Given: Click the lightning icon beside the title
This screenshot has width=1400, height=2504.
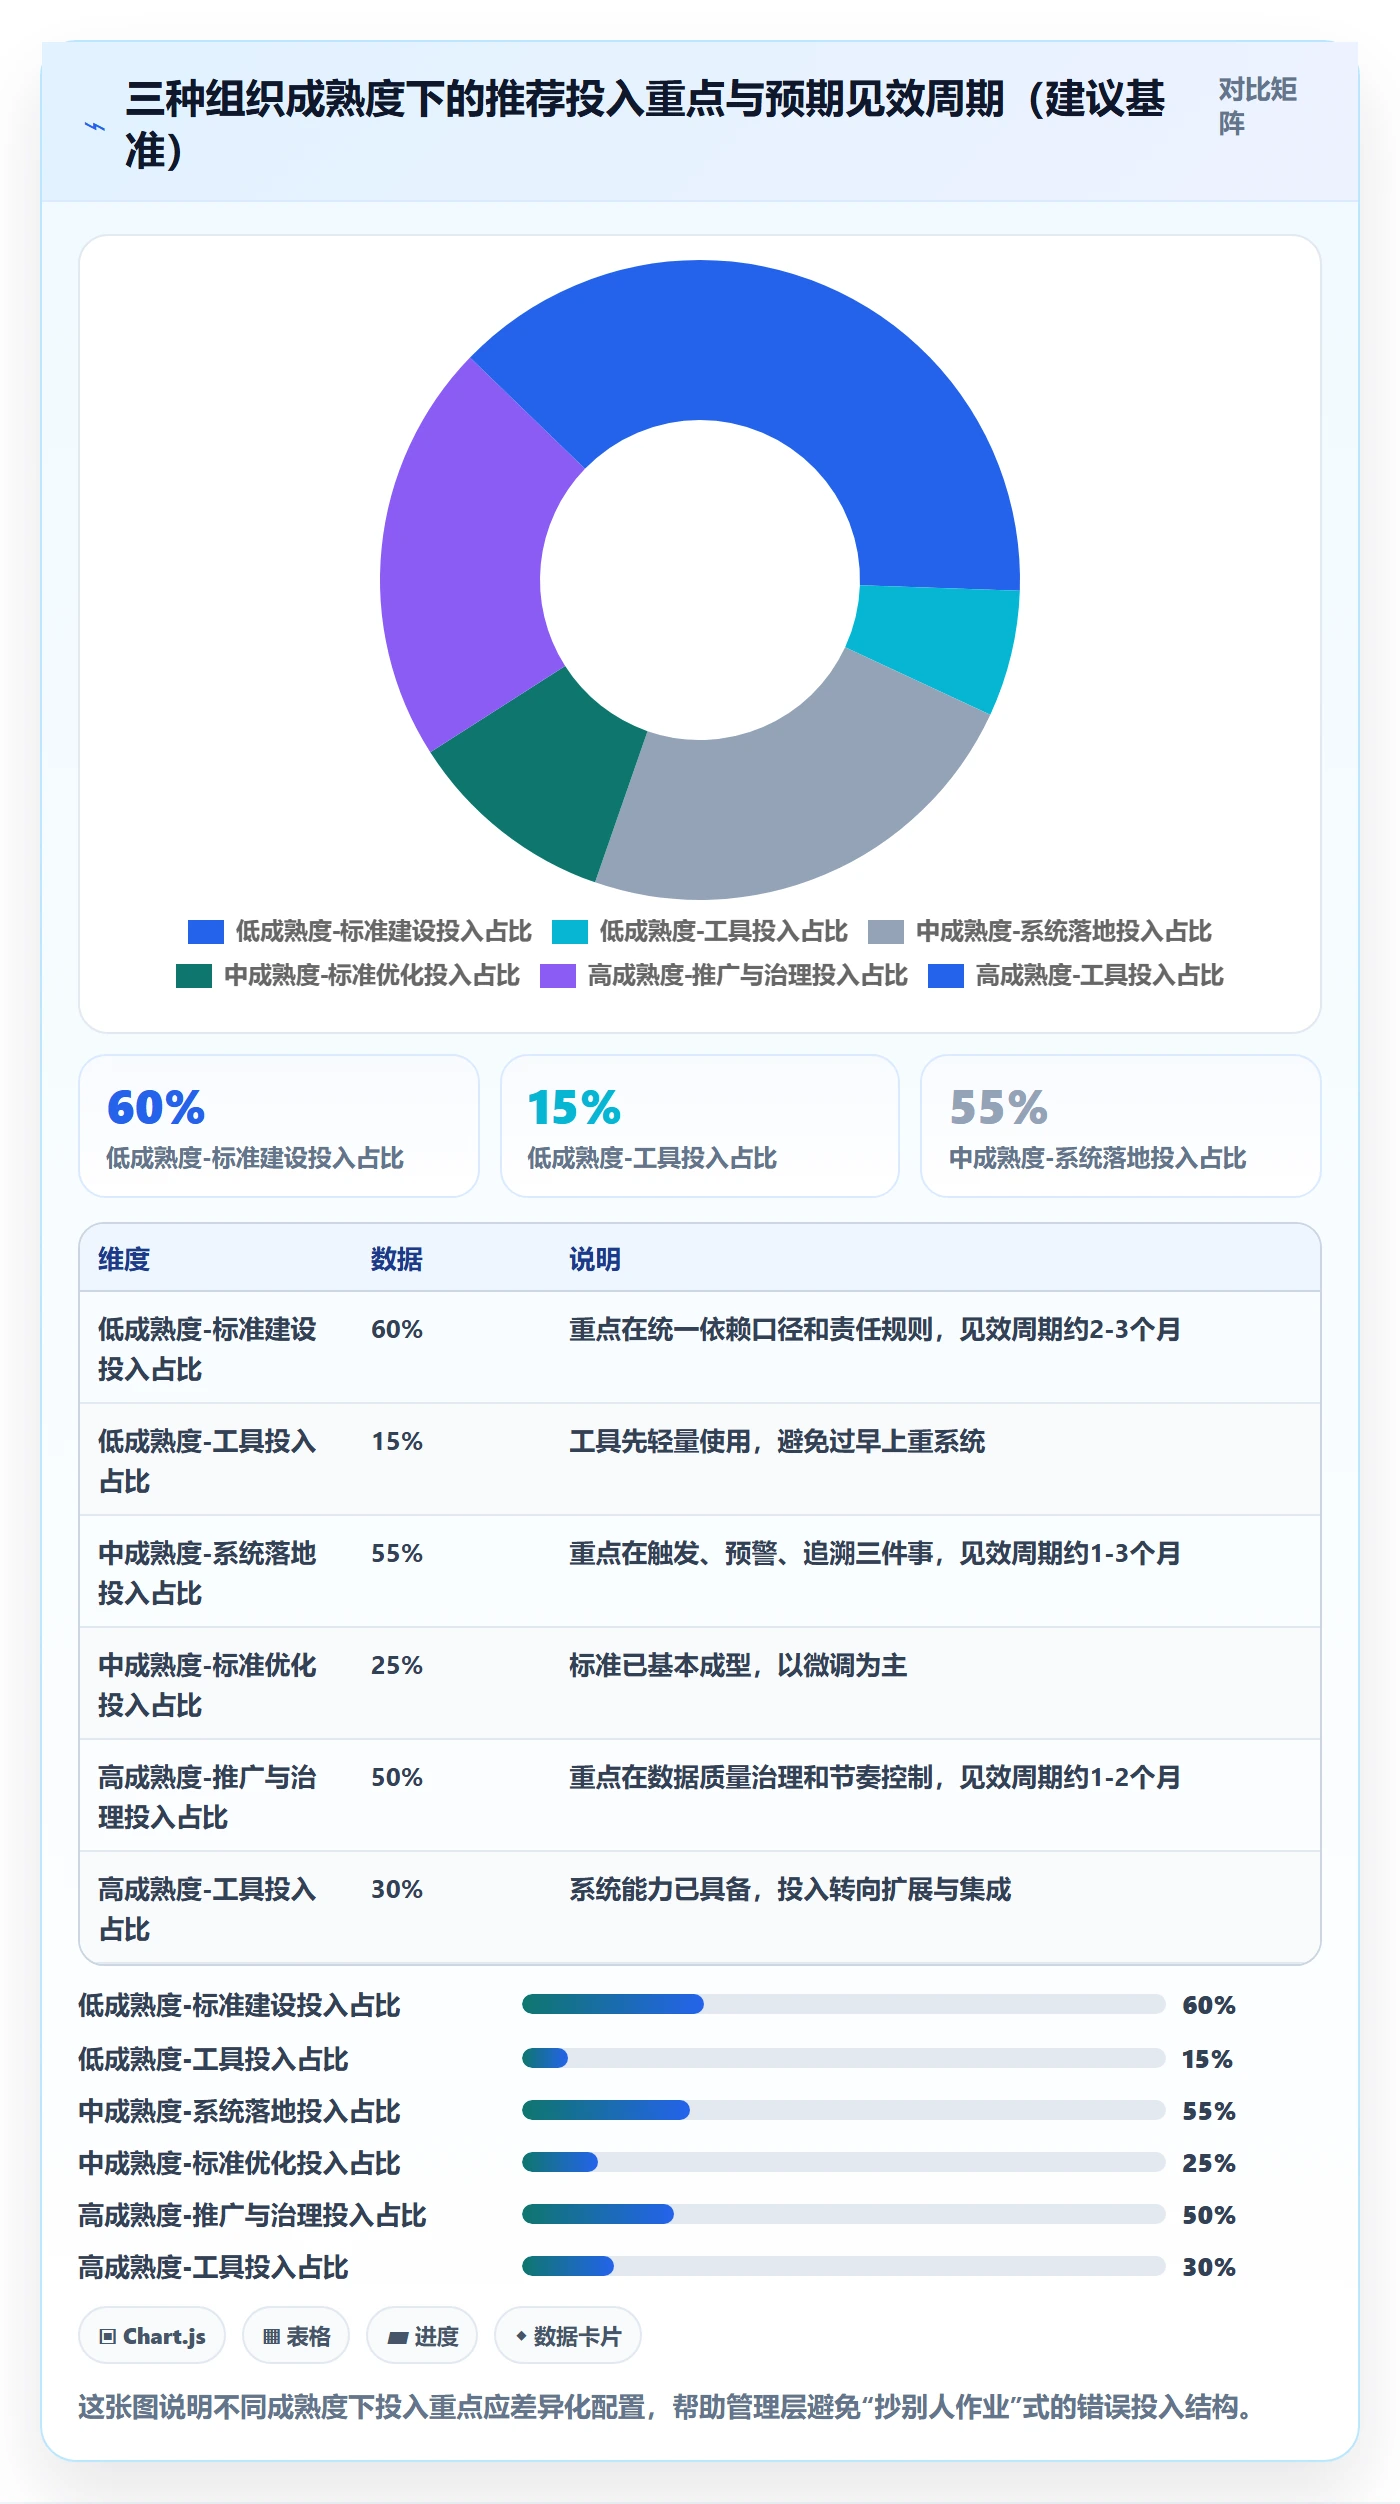Looking at the screenshot, I should (94, 126).
